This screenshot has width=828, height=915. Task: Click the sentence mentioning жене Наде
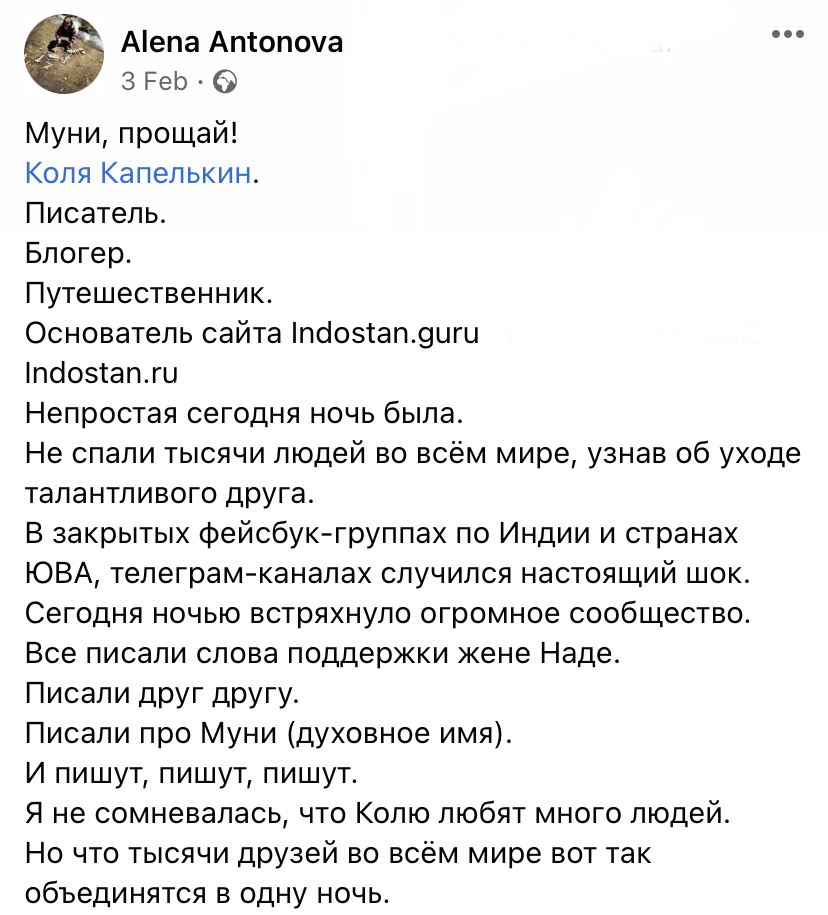322,654
